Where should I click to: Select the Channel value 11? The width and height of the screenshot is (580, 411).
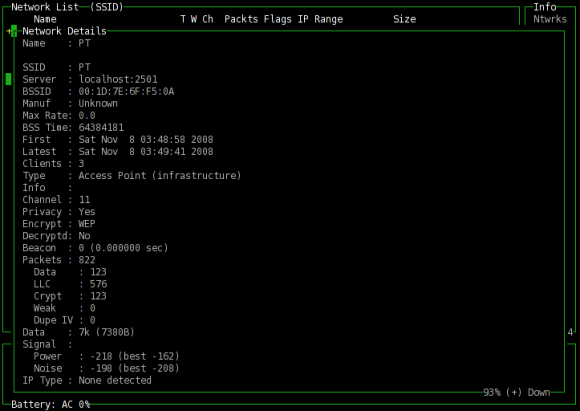click(85, 200)
